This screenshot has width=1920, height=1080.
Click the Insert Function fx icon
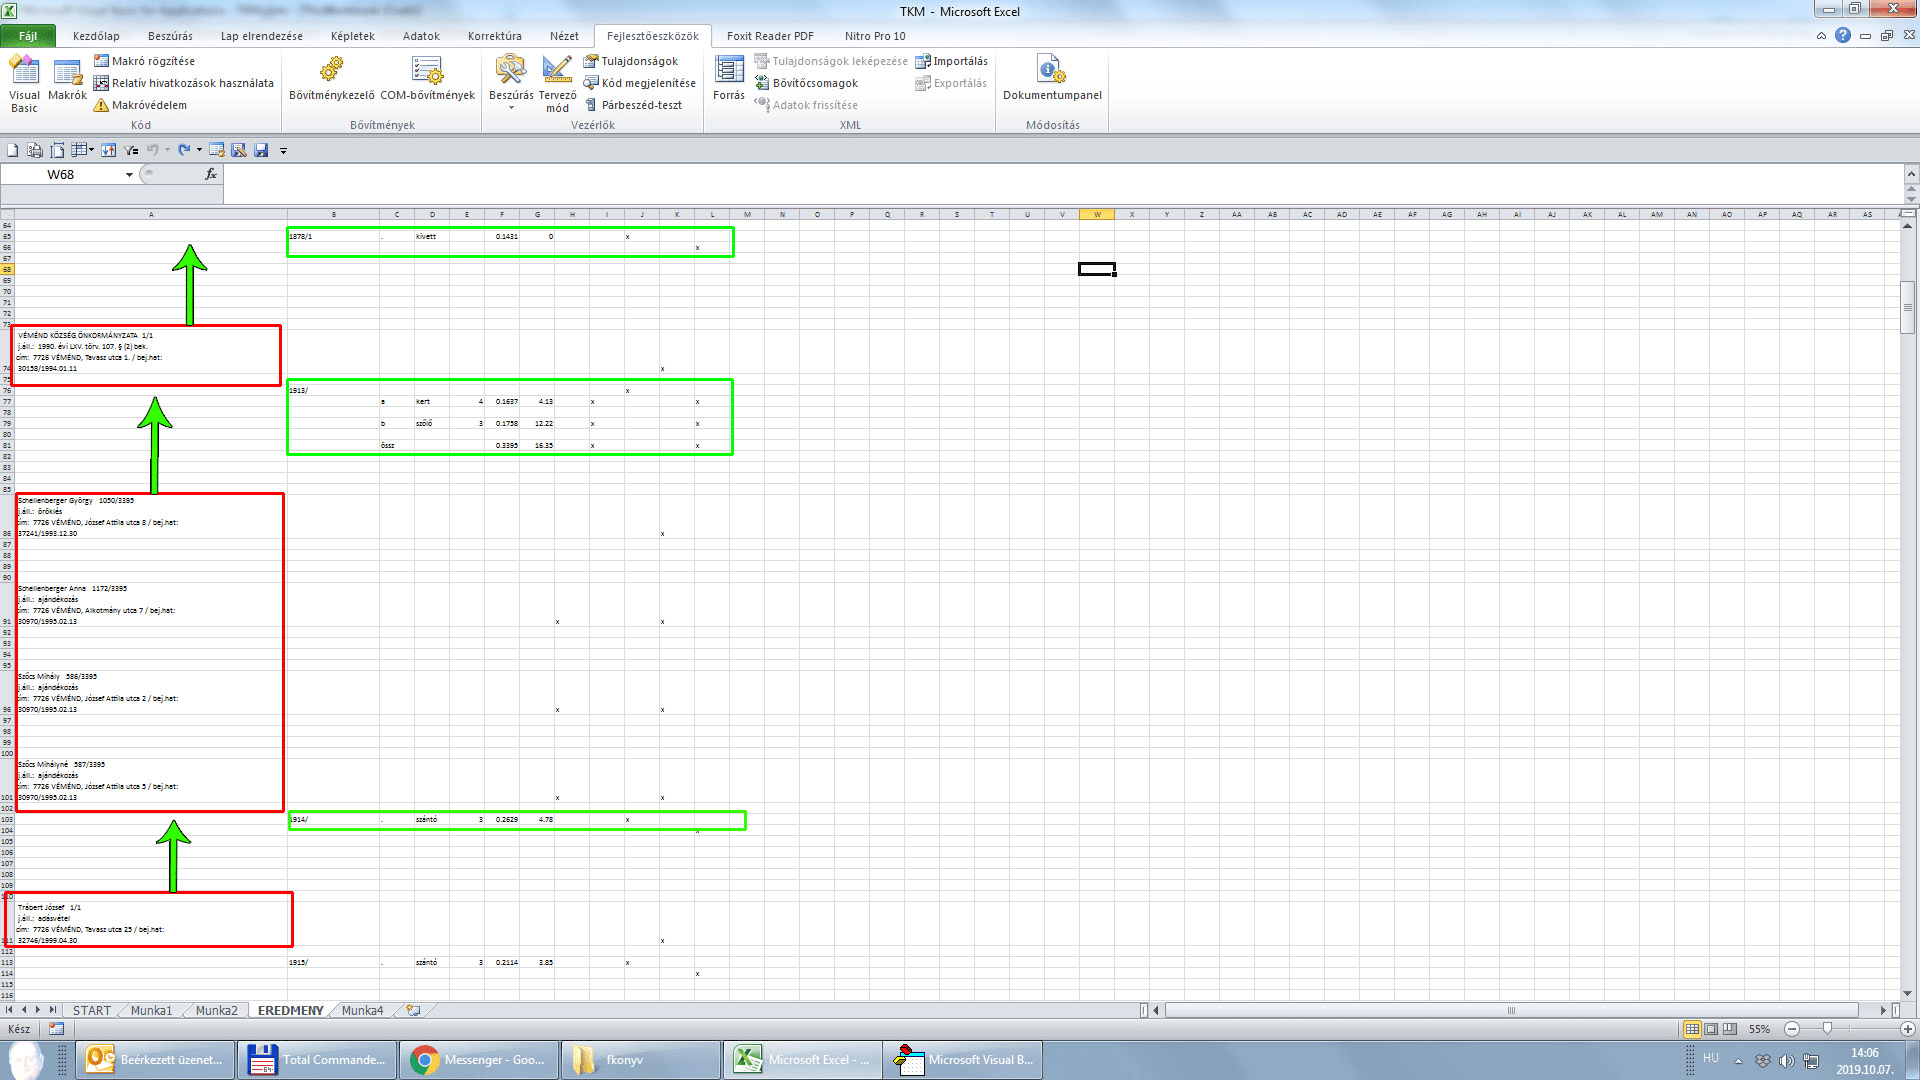coord(209,174)
